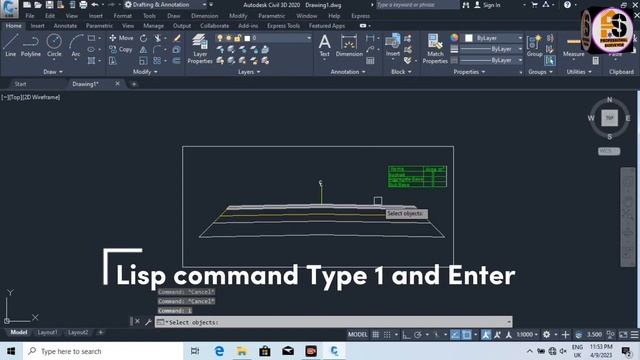Click the Quick Calculator icon in Utilities
Screen dimensions: 640x360
596,61
